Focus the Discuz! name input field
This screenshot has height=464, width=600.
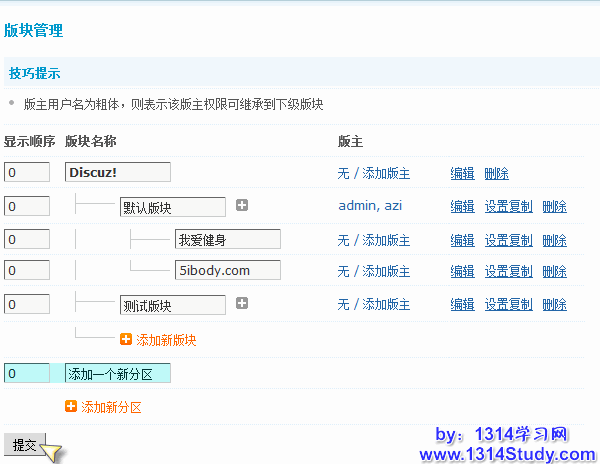pos(118,172)
